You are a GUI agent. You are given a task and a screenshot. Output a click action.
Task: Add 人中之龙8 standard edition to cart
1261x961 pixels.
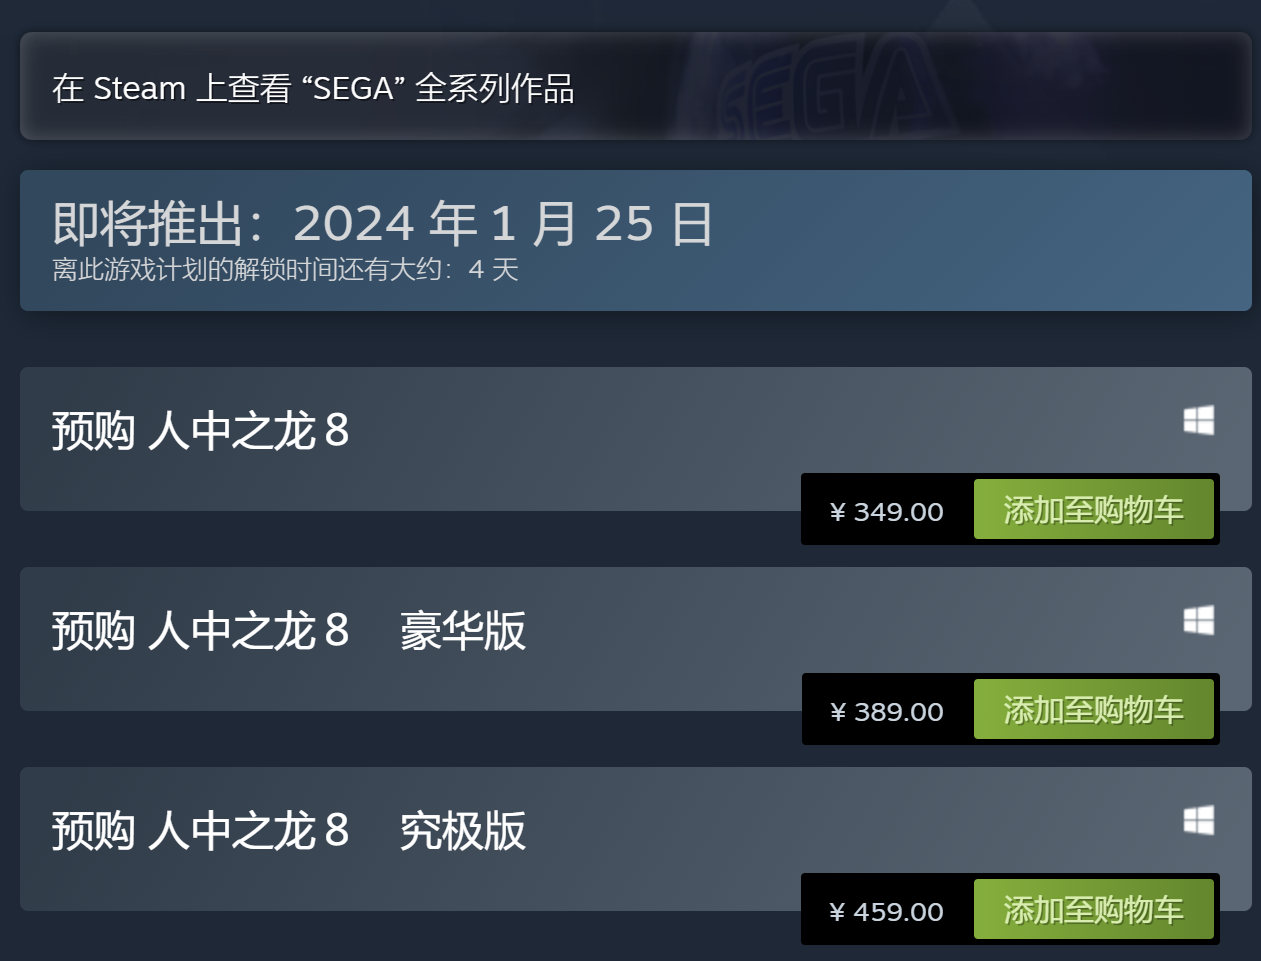pyautogui.click(x=1094, y=509)
